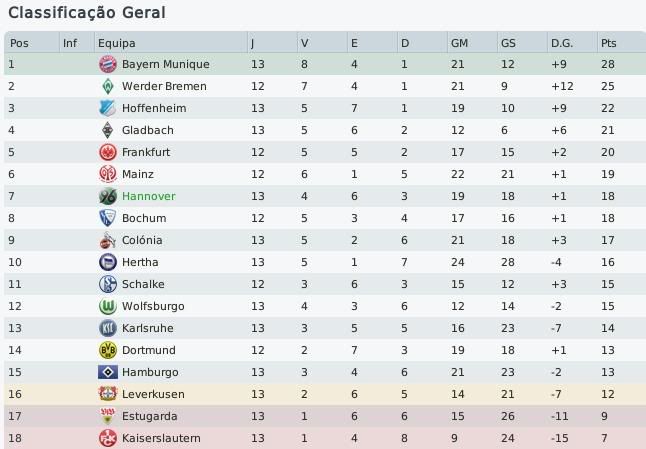The image size is (646, 449).
Task: Click the GM goals scored header
Action: pos(460,43)
